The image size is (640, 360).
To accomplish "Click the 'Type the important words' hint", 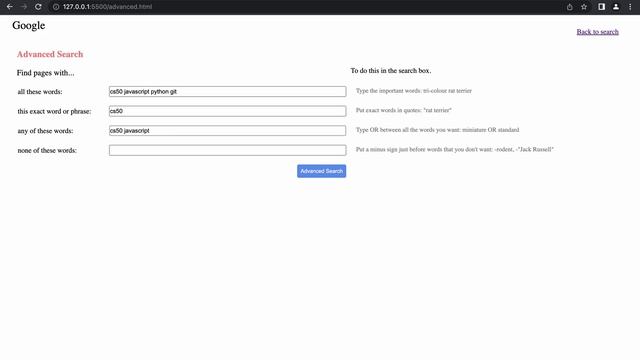I will click(413, 91).
